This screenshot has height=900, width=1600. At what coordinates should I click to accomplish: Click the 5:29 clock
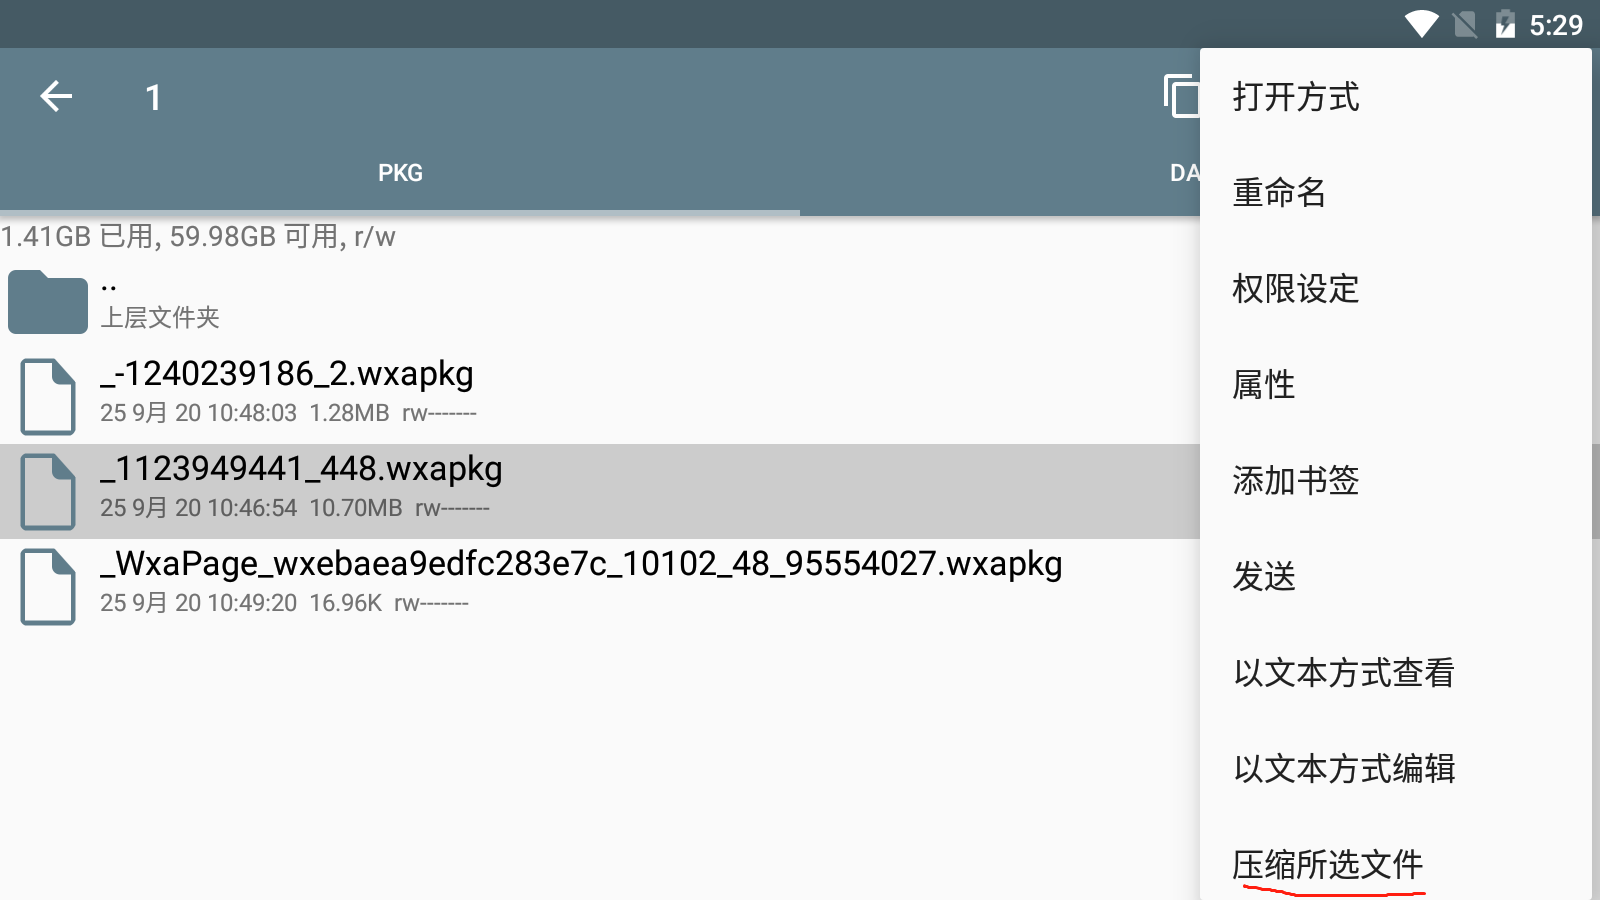point(1556,25)
